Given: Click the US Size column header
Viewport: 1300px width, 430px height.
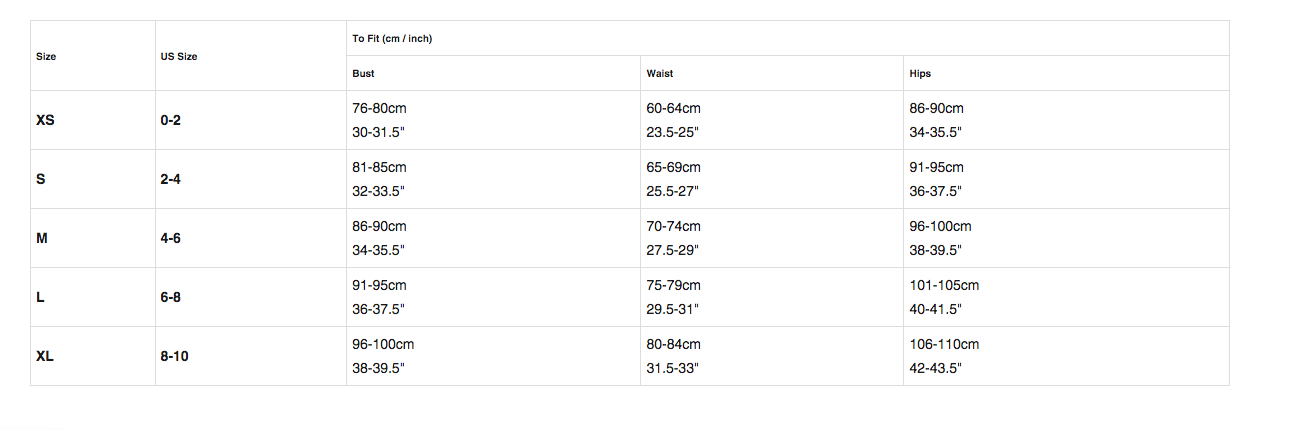Looking at the screenshot, I should coord(179,56).
